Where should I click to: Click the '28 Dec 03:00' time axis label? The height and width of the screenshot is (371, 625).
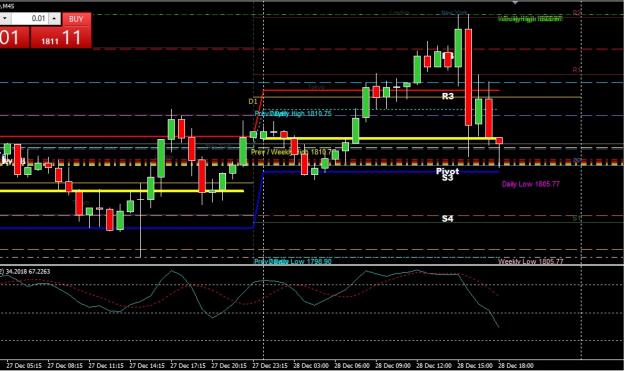311,365
